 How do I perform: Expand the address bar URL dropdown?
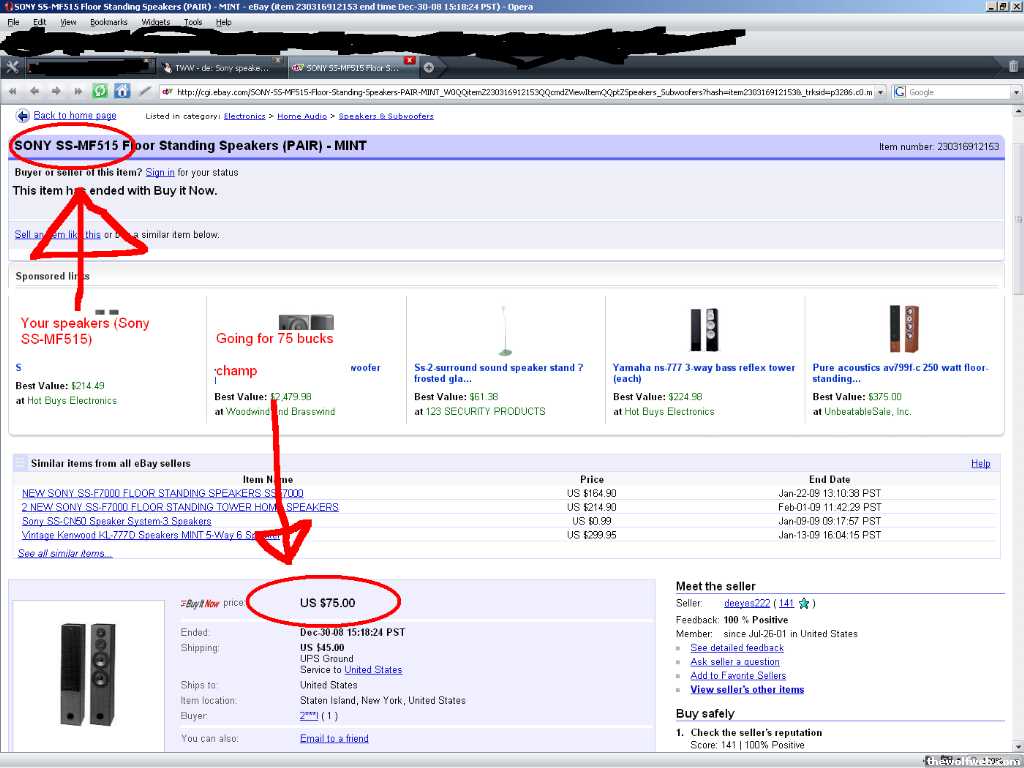[879, 92]
